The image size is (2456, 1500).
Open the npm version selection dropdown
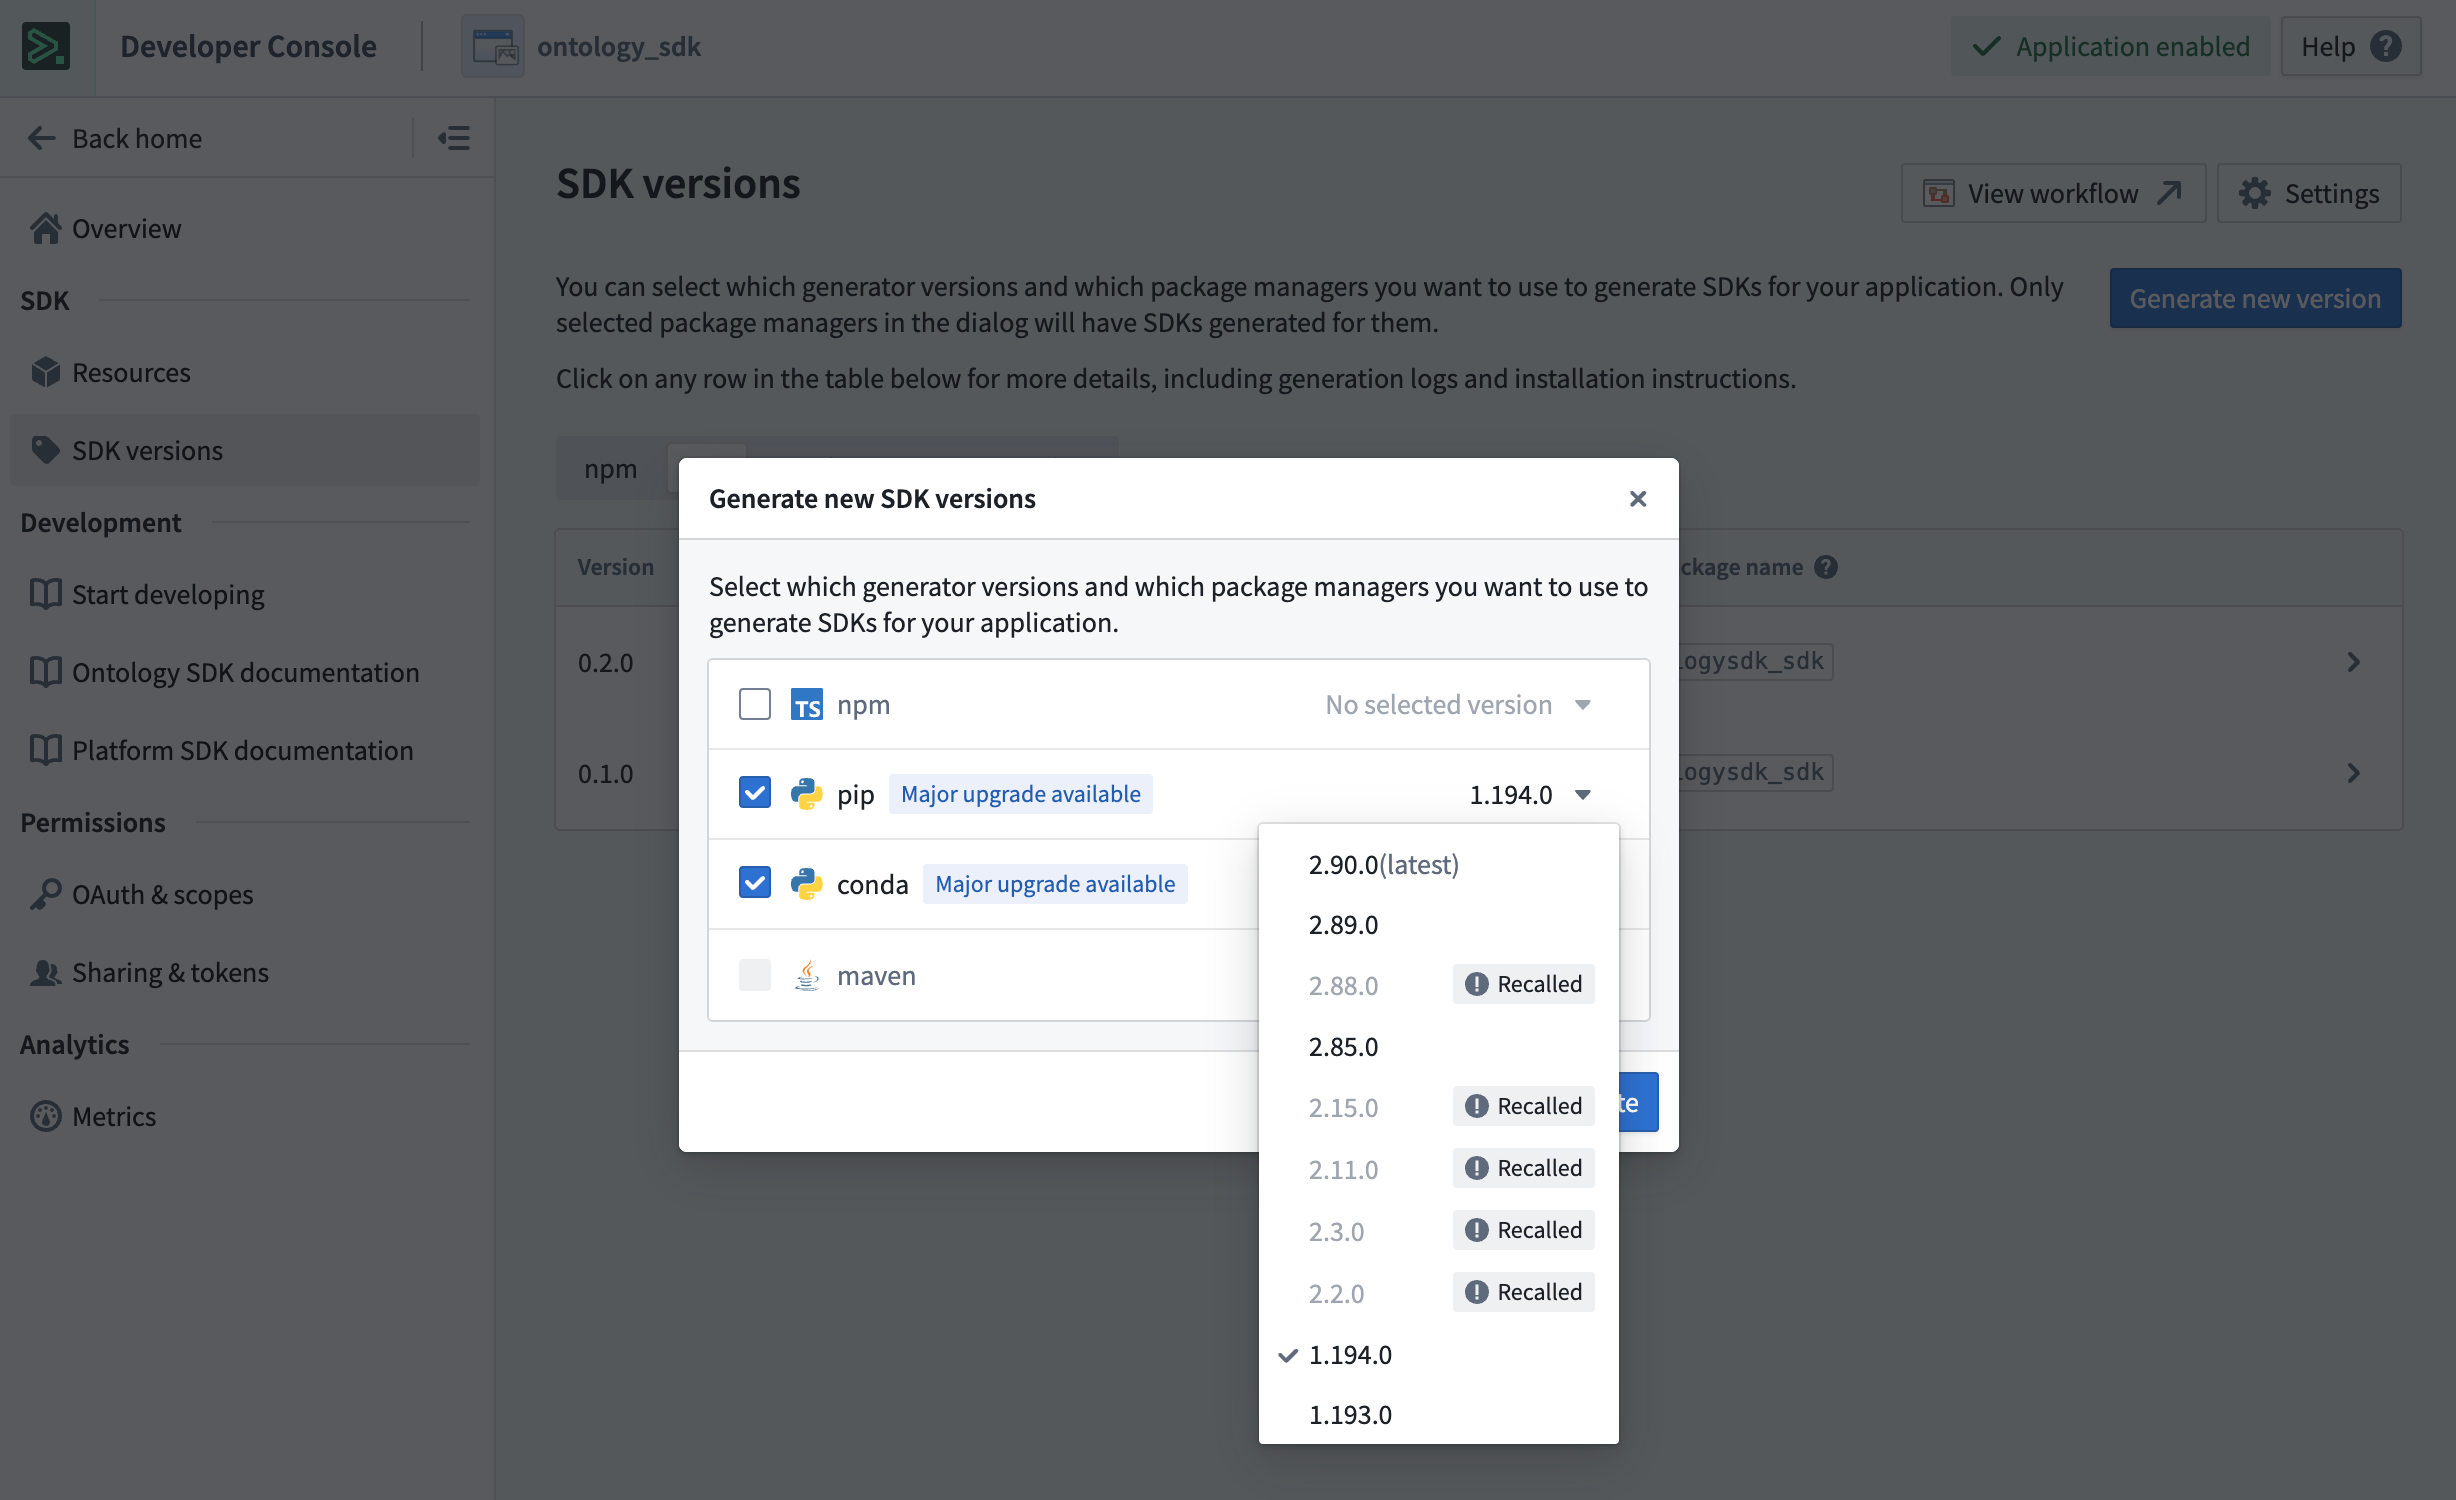pyautogui.click(x=1457, y=704)
